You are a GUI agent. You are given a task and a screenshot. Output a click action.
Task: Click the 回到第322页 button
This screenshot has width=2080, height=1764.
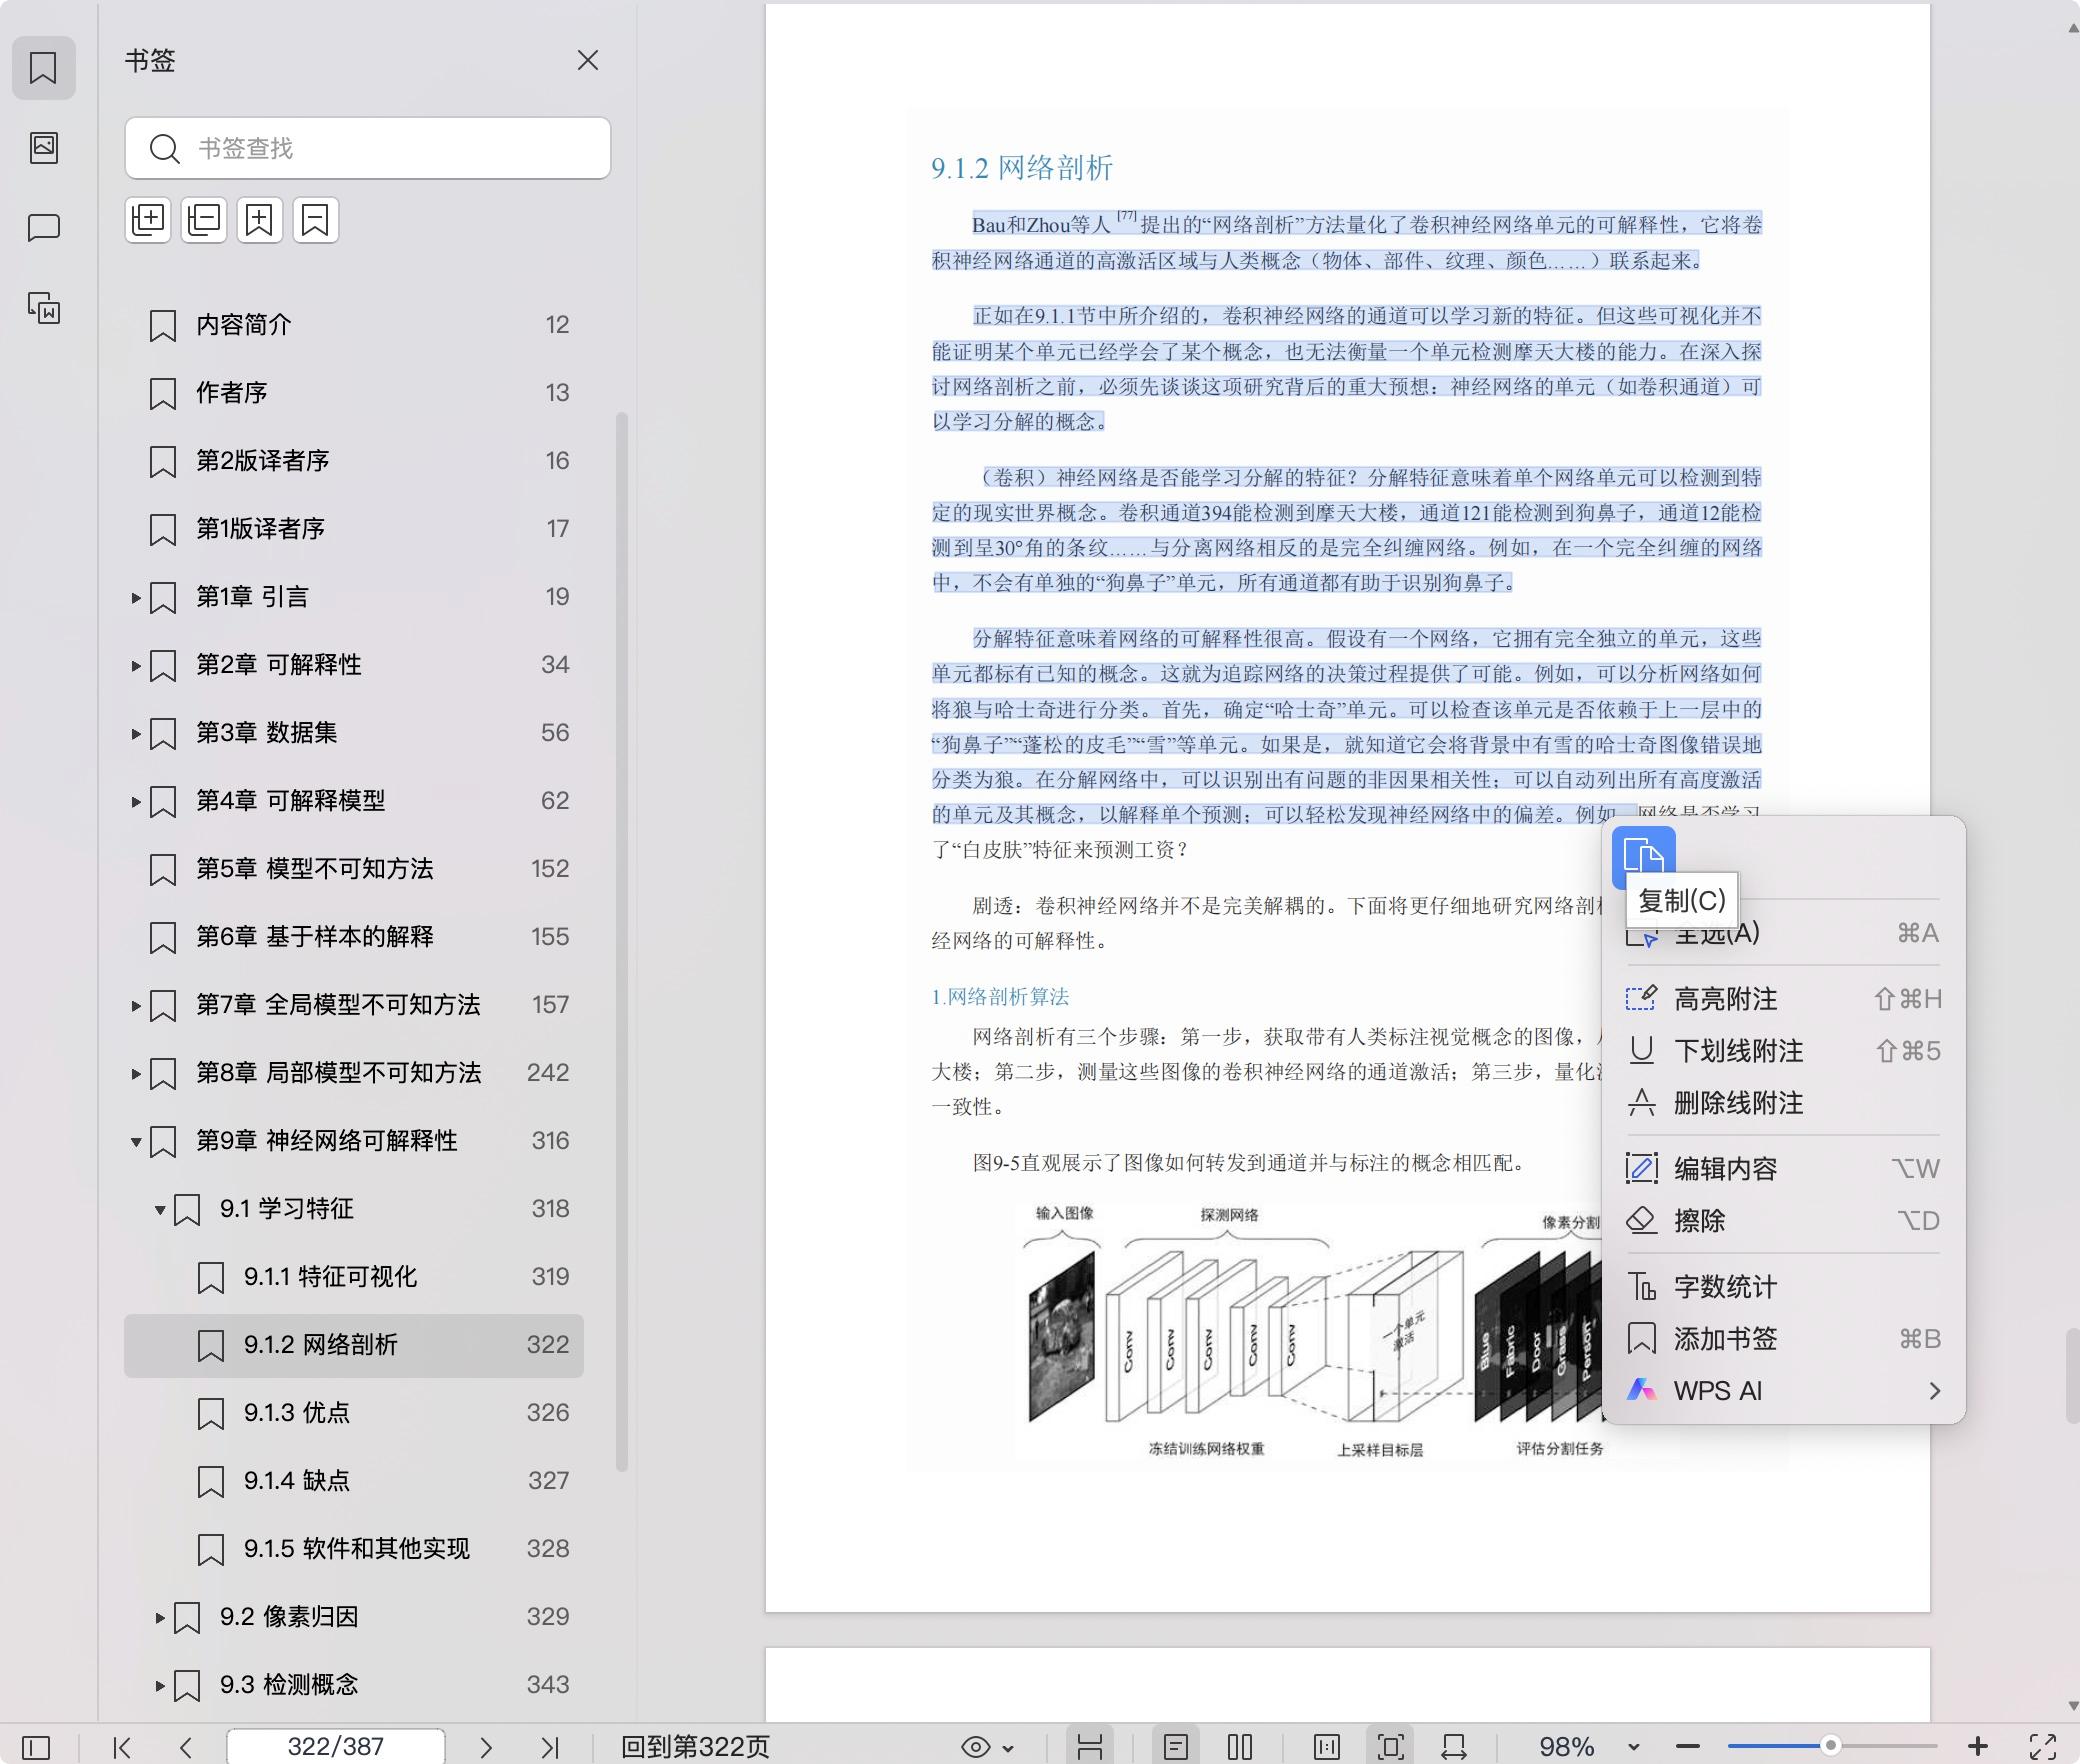pos(695,1747)
